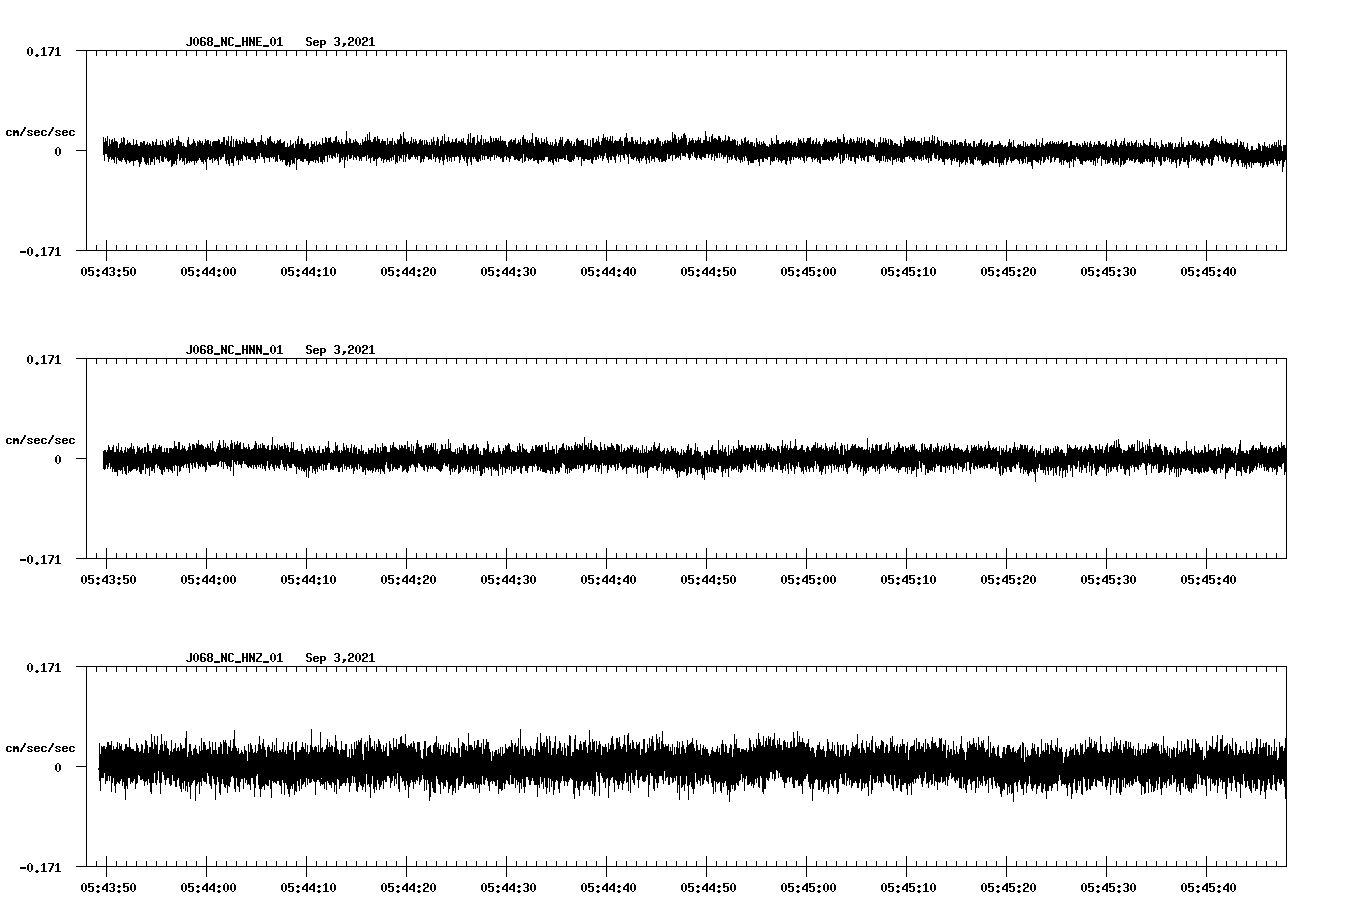Click 05:44:00 time label under HNN plot
Screen dimensions: 1358x924
coord(208,580)
